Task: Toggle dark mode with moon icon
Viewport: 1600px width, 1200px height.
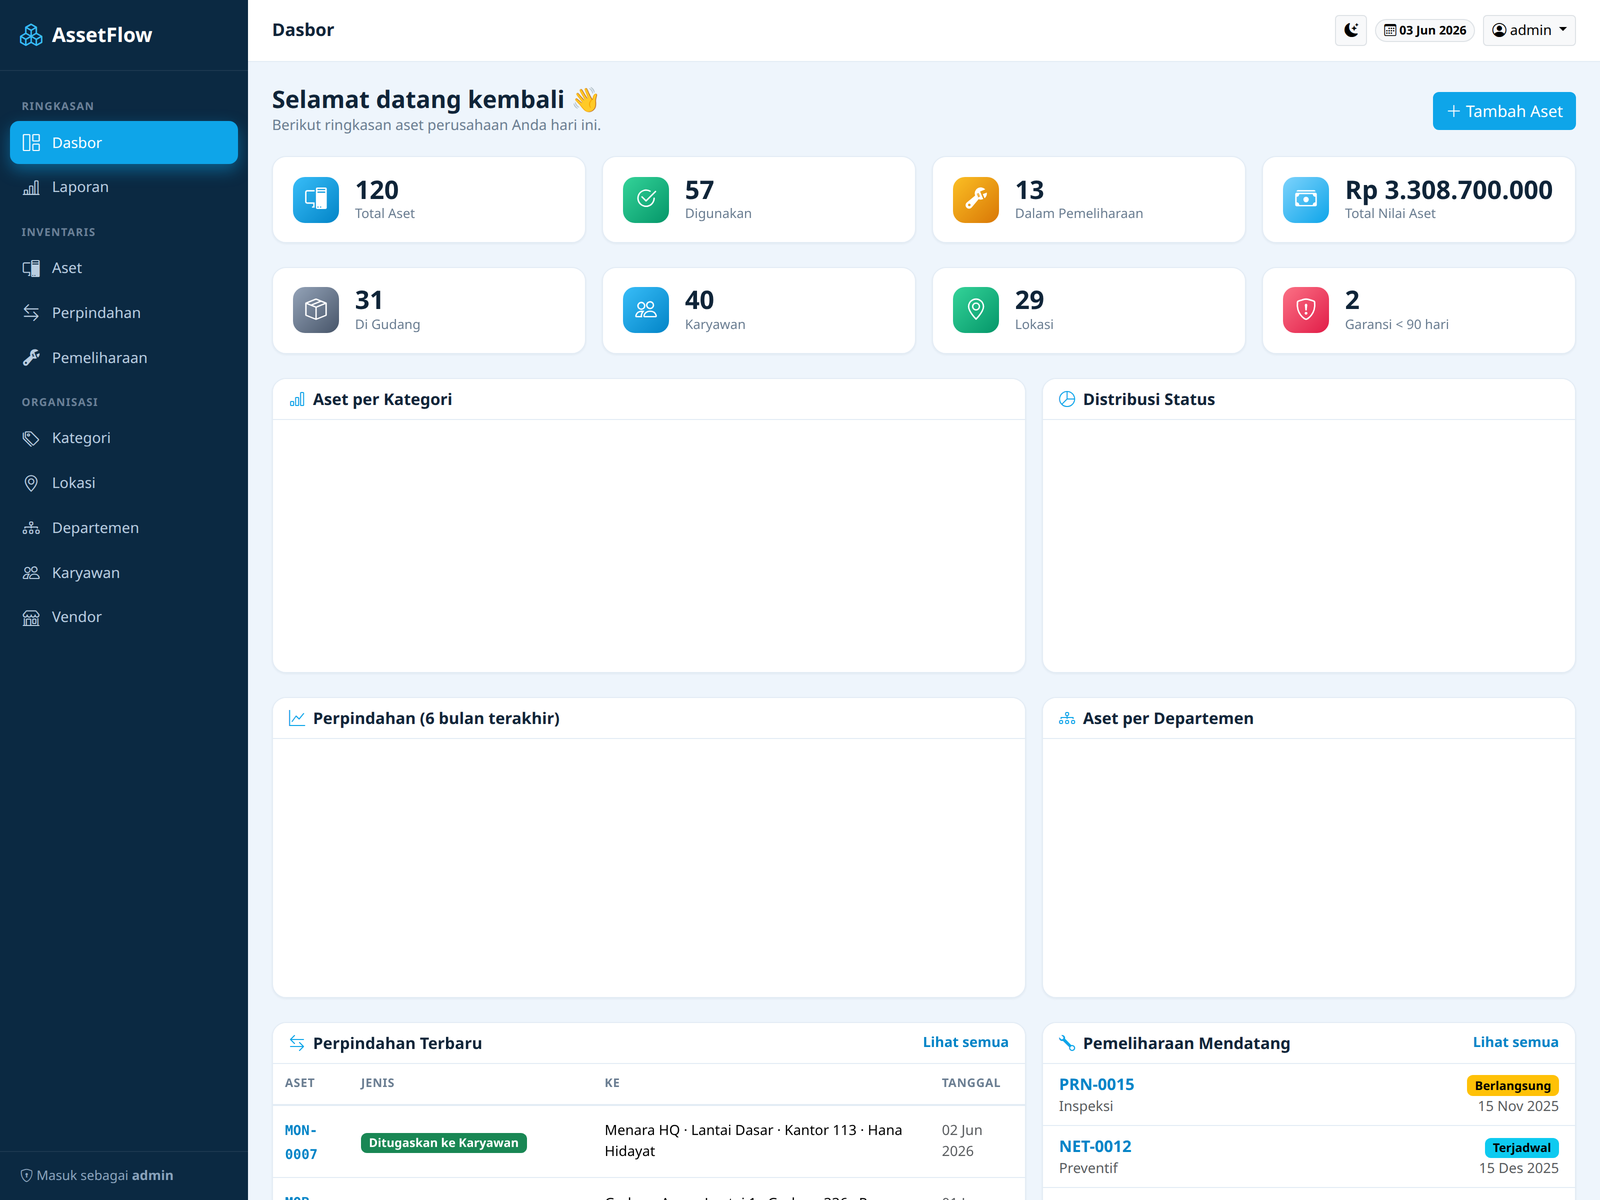Action: (1351, 30)
